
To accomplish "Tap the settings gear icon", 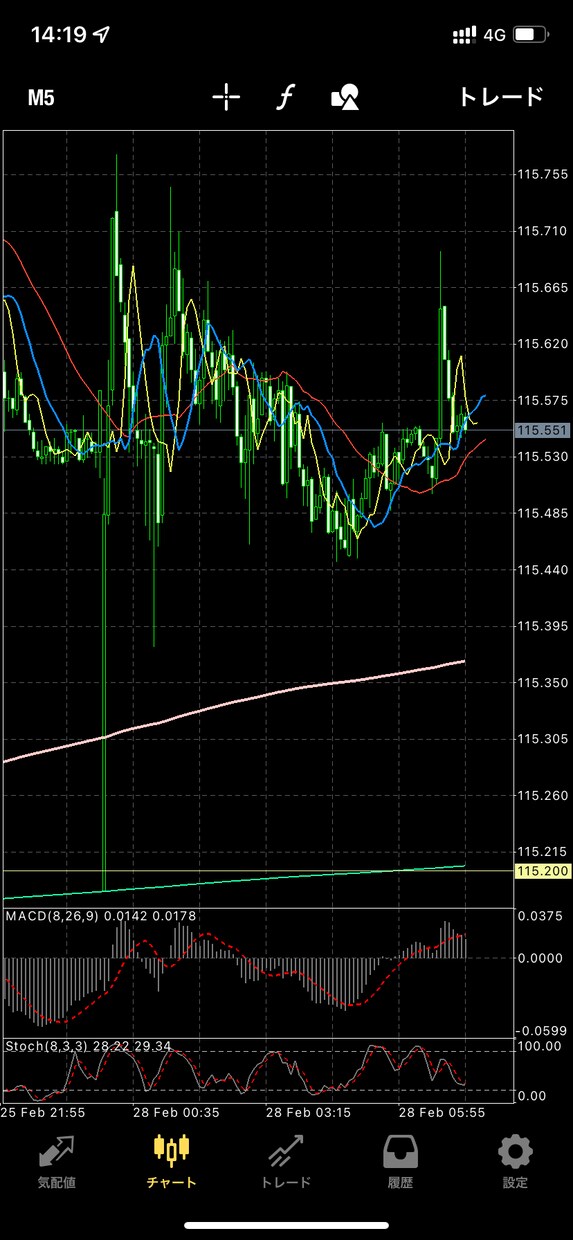I will tap(515, 1151).
